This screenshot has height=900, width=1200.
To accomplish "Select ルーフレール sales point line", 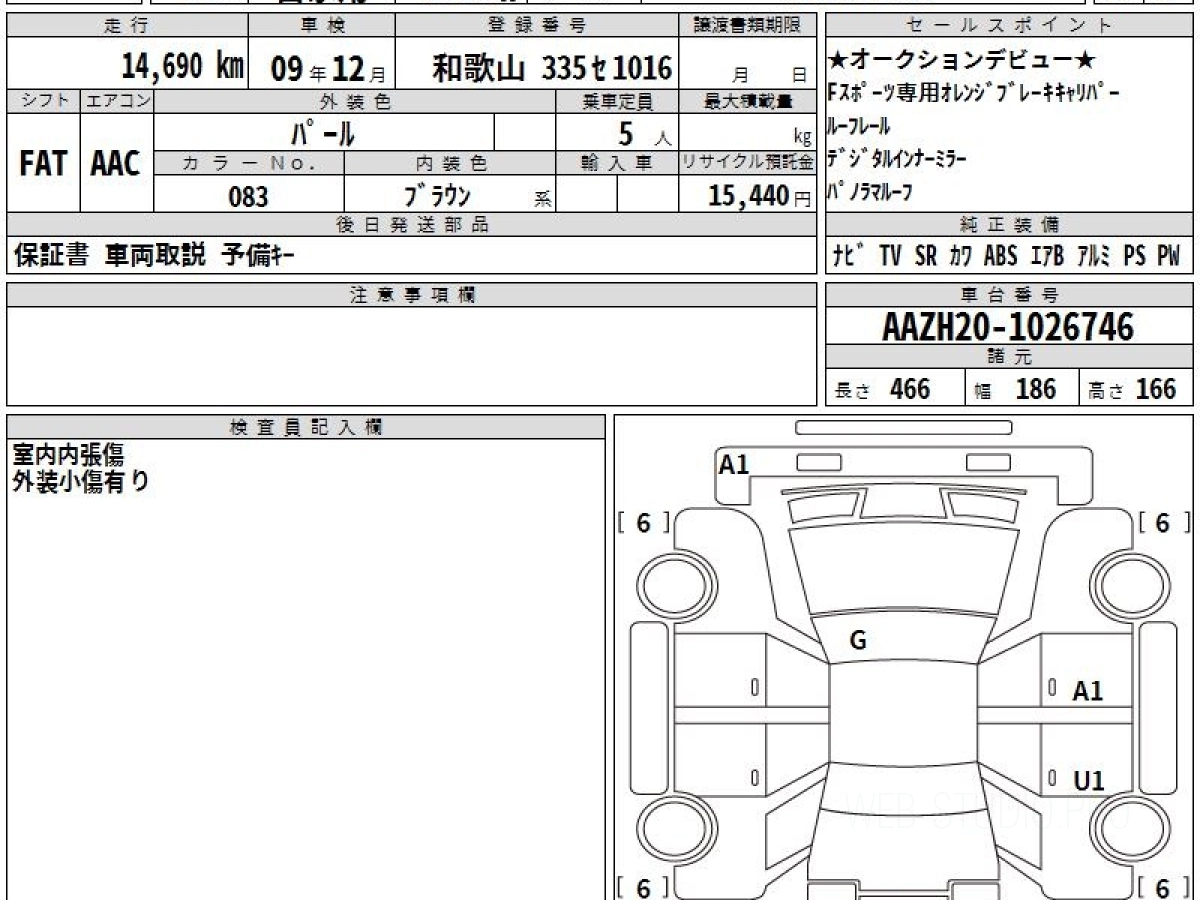I will tap(859, 126).
